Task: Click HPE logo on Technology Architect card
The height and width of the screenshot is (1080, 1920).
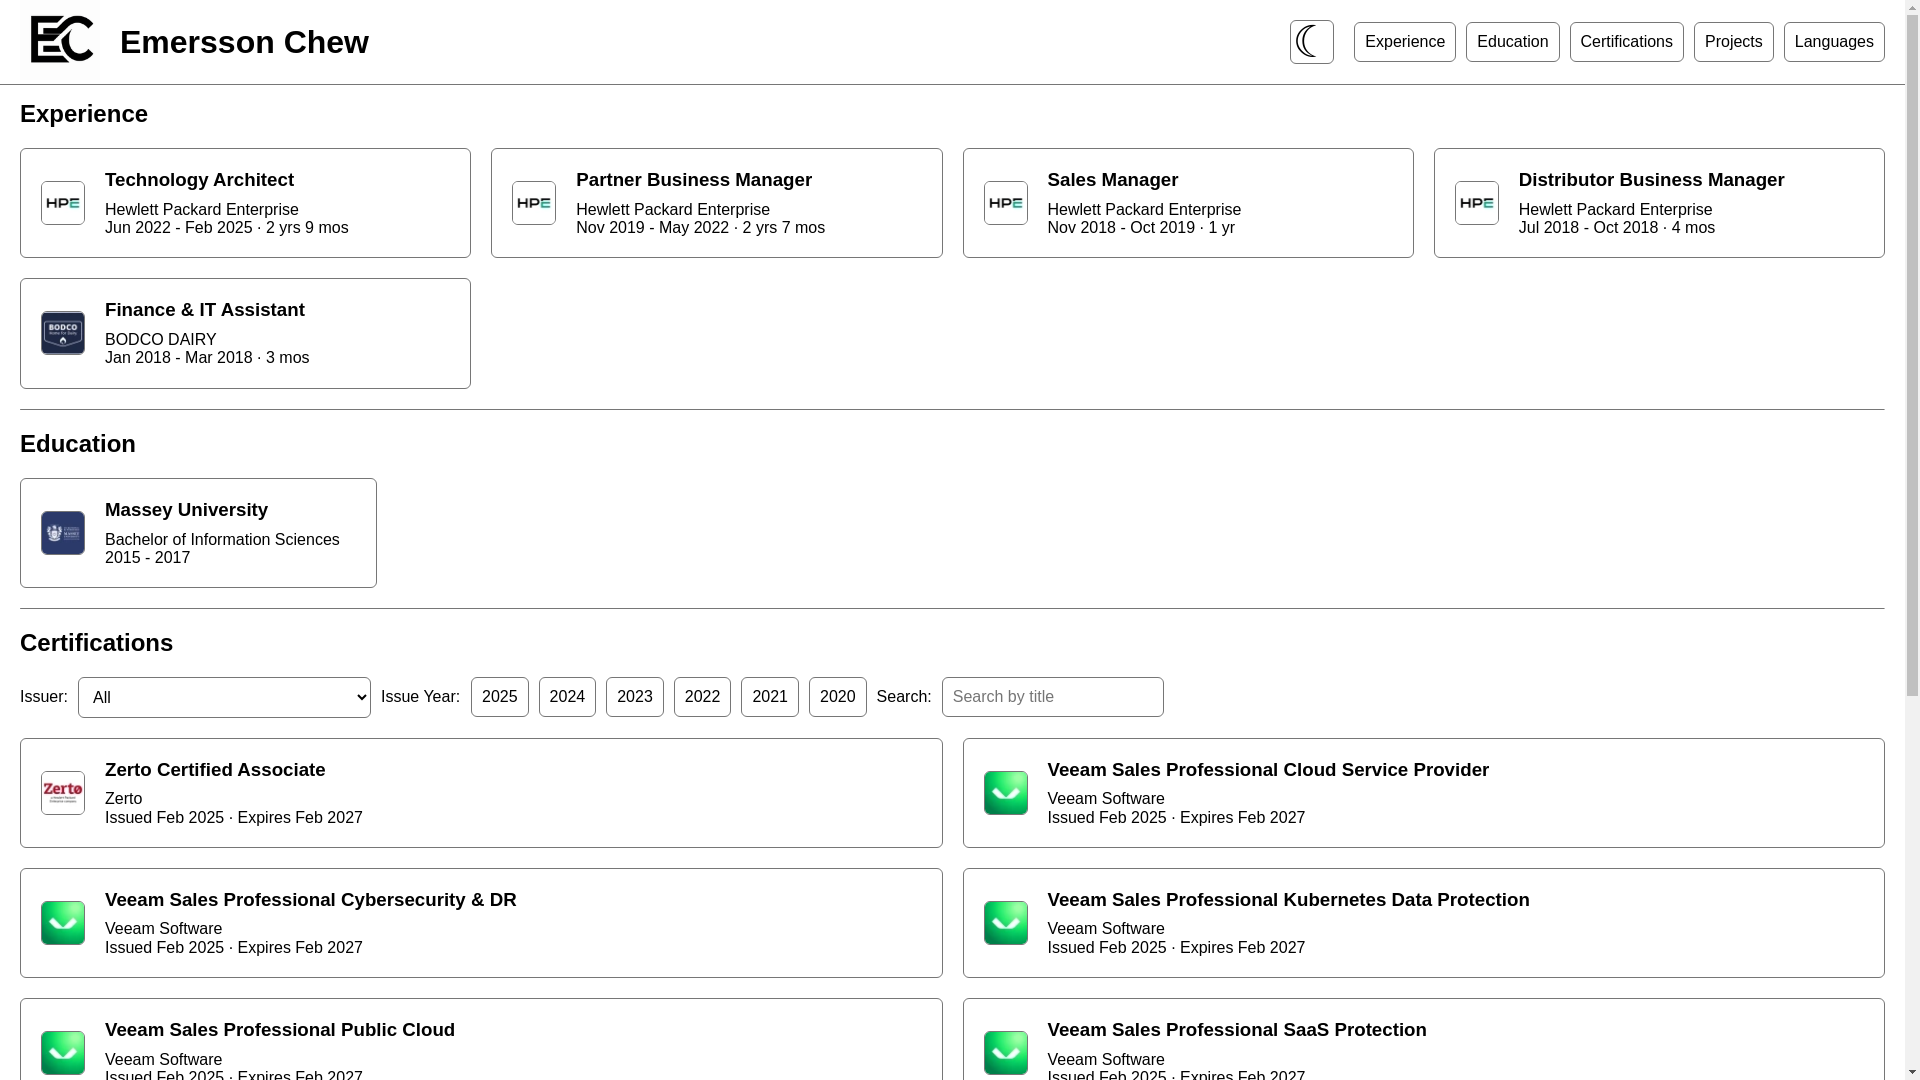Action: click(x=63, y=203)
